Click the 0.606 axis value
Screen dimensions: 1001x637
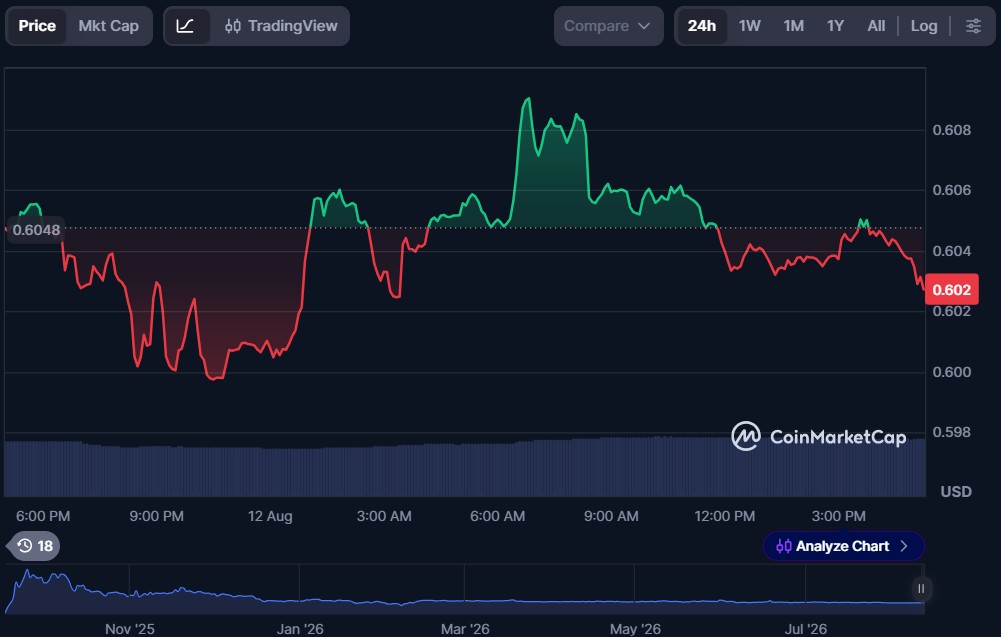point(951,190)
